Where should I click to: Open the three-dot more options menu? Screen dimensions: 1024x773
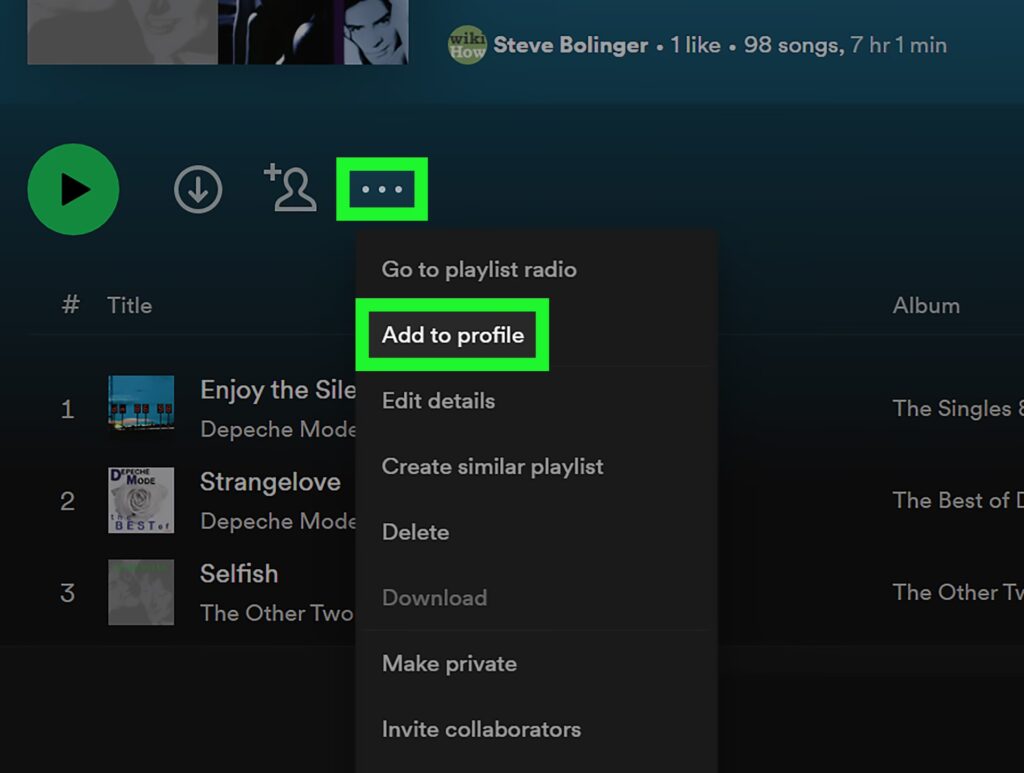click(382, 189)
